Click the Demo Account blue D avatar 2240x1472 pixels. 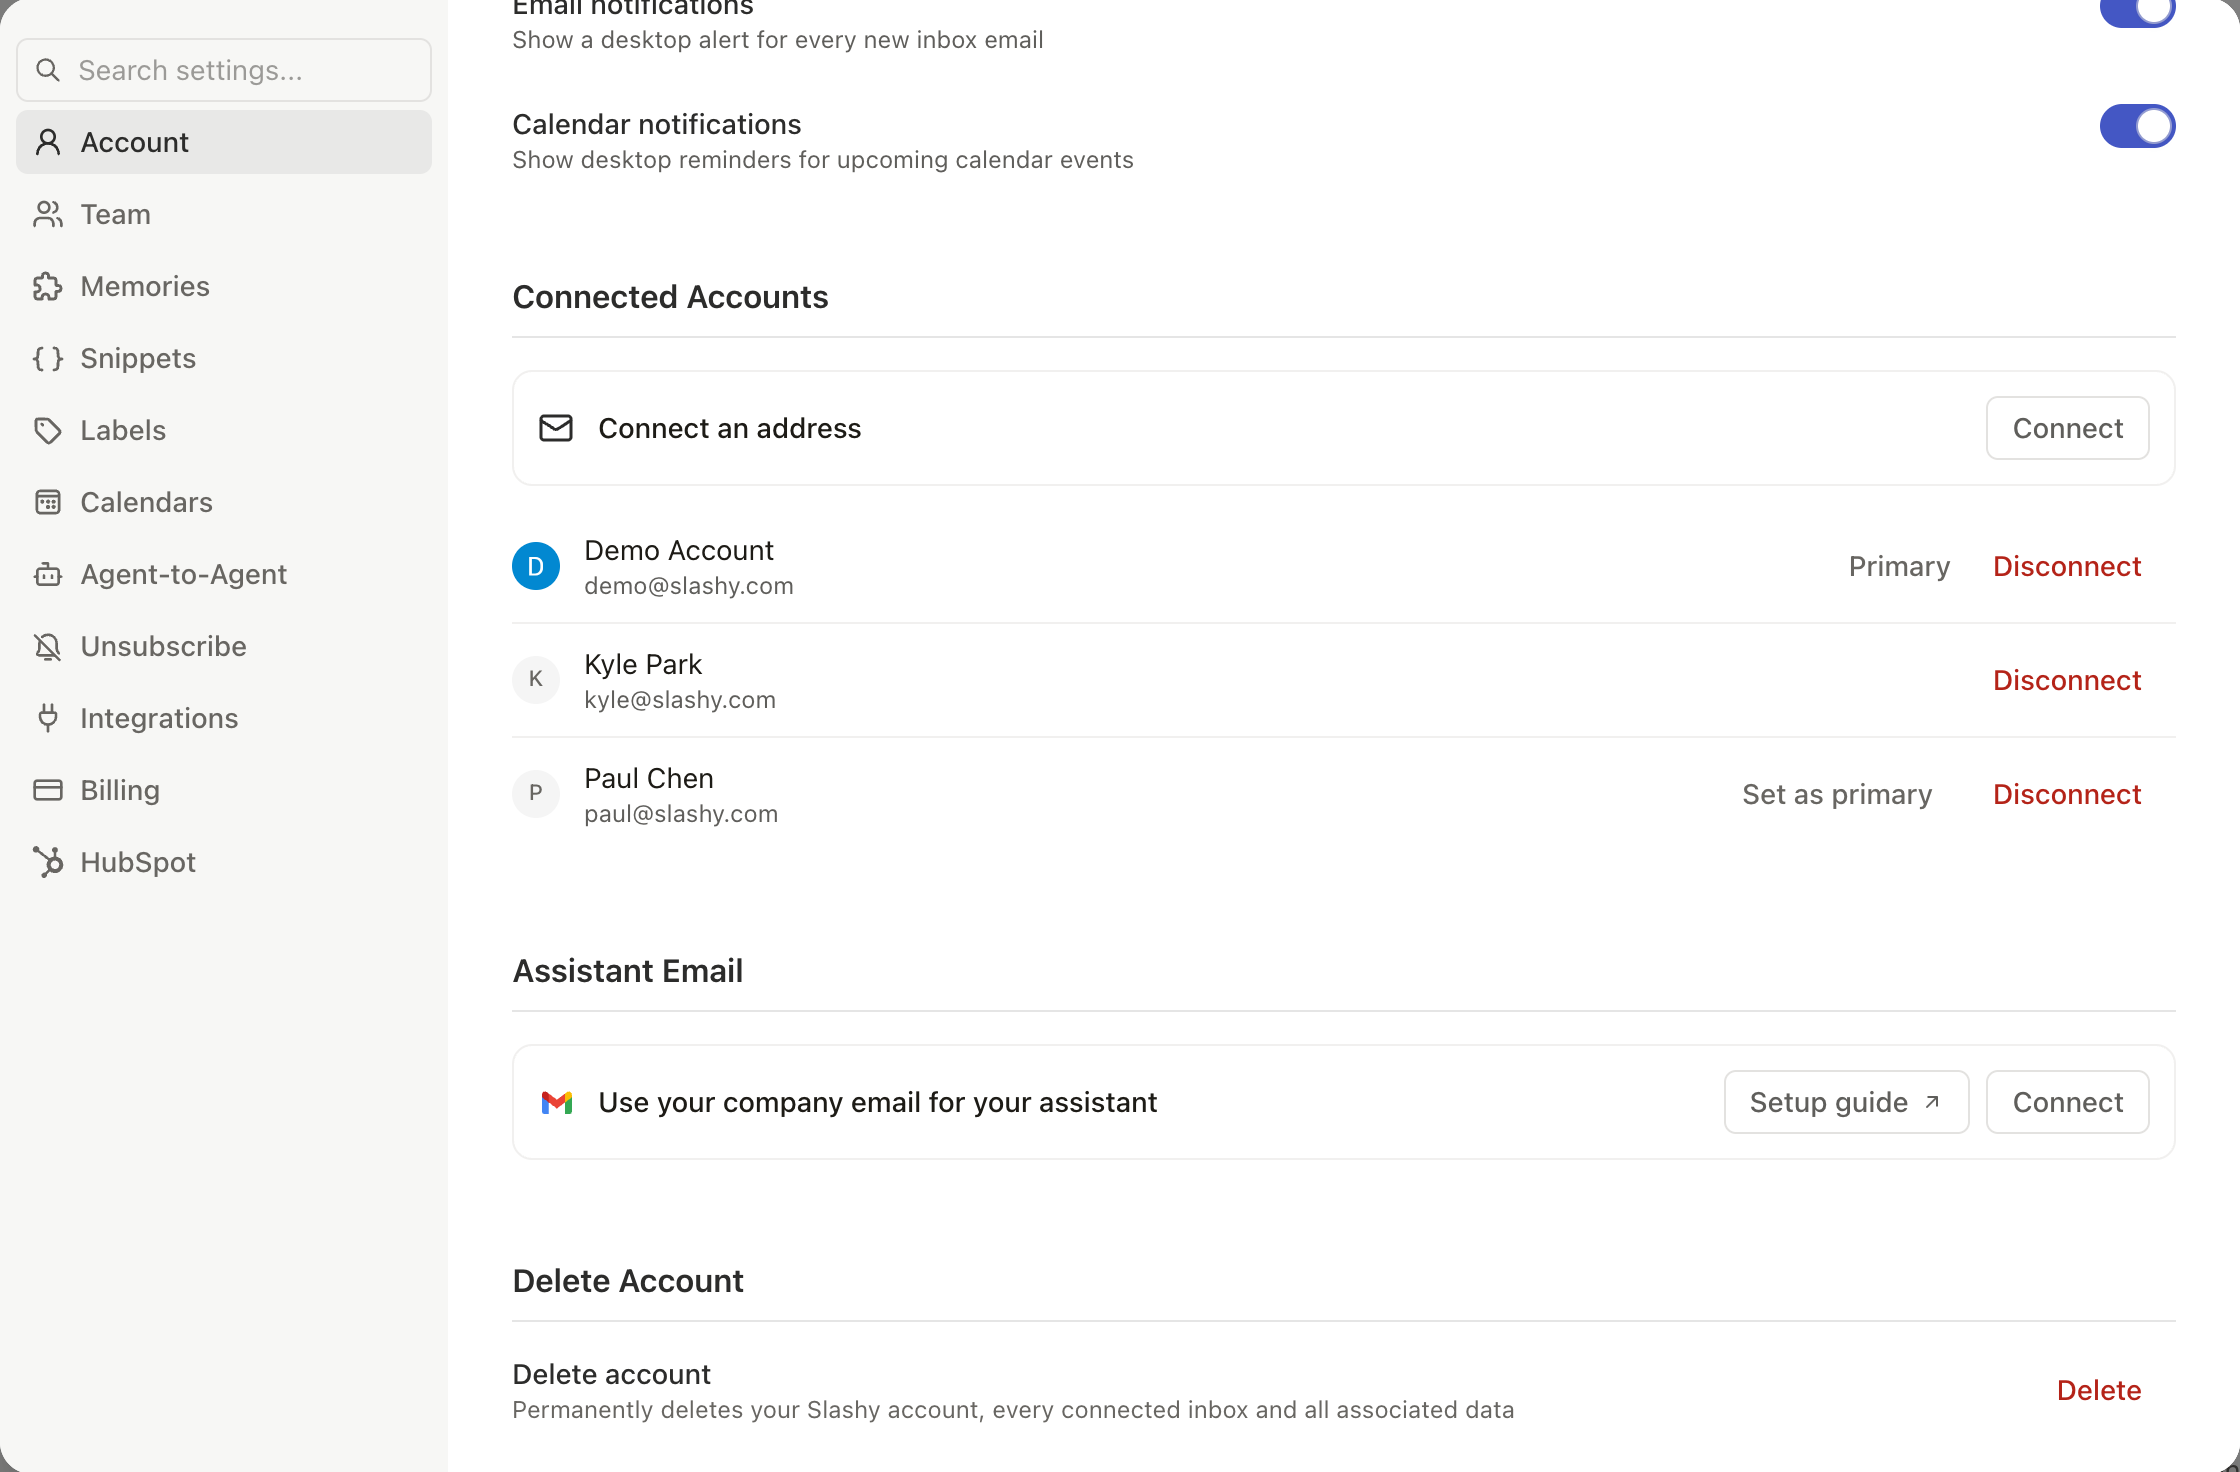pyautogui.click(x=536, y=566)
